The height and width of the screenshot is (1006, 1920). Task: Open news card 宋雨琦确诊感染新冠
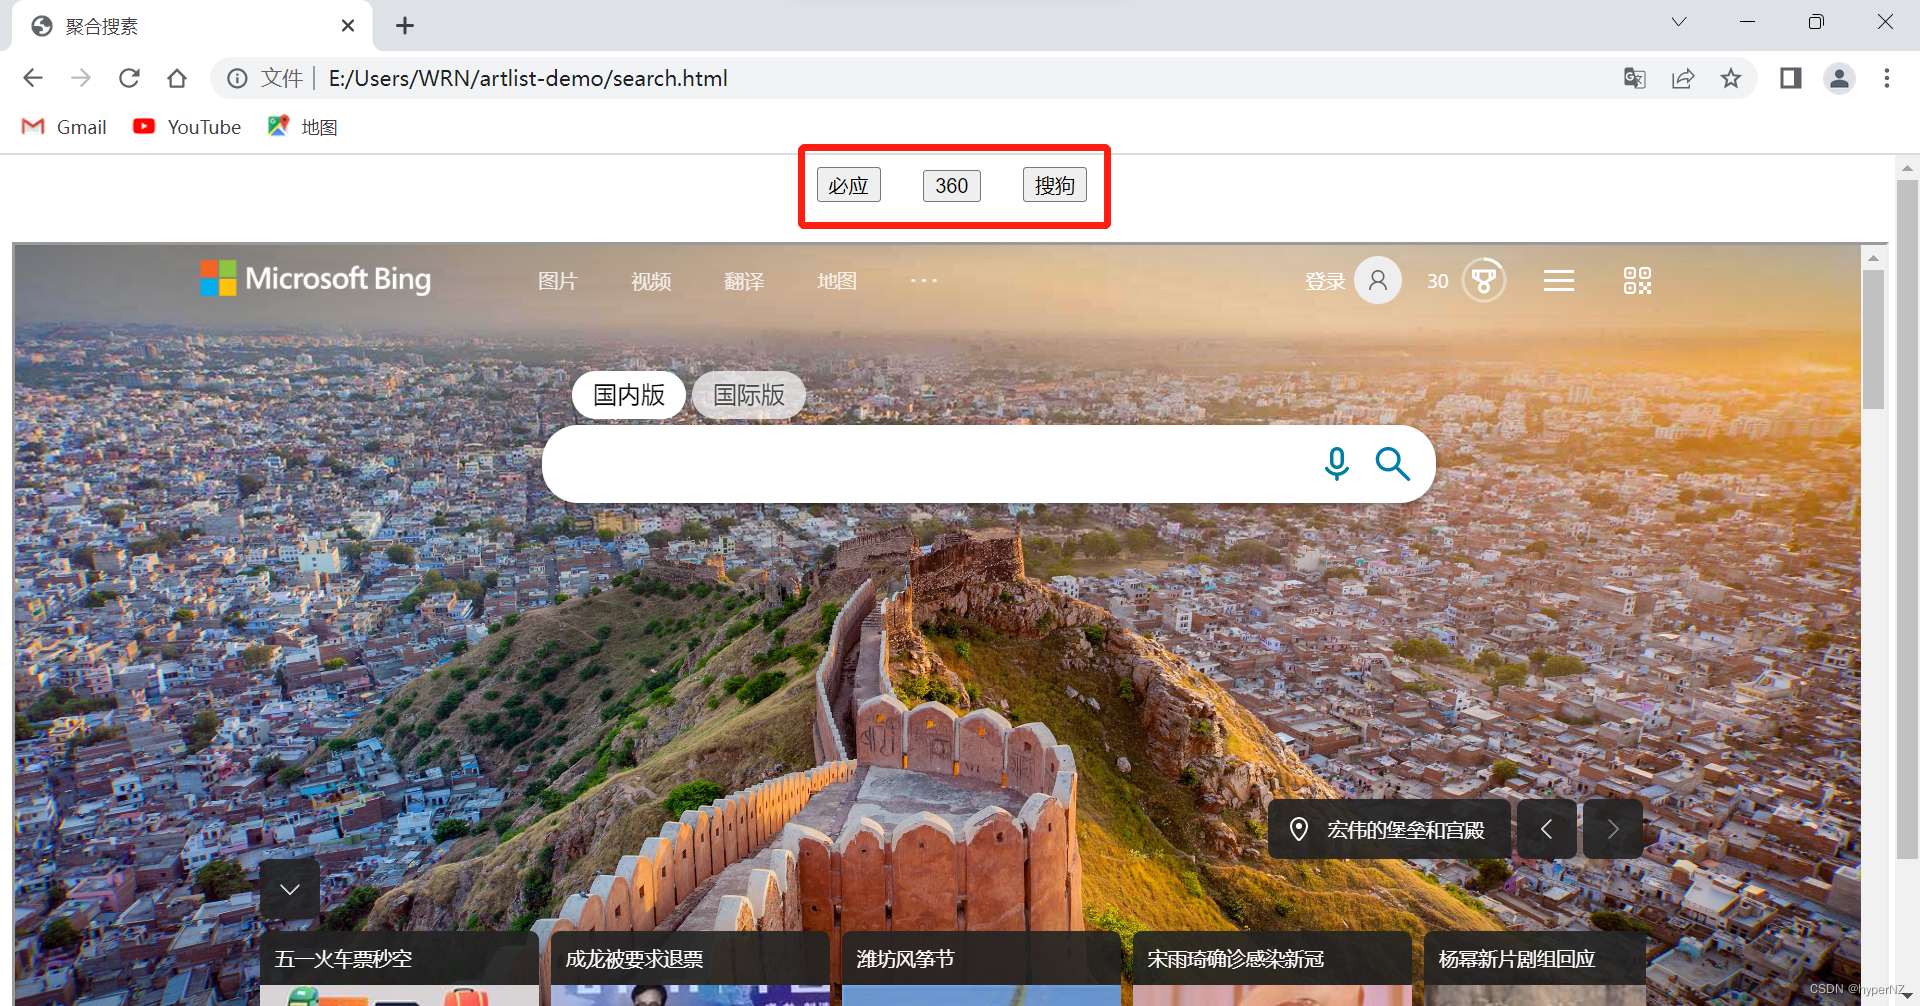coord(1272,968)
